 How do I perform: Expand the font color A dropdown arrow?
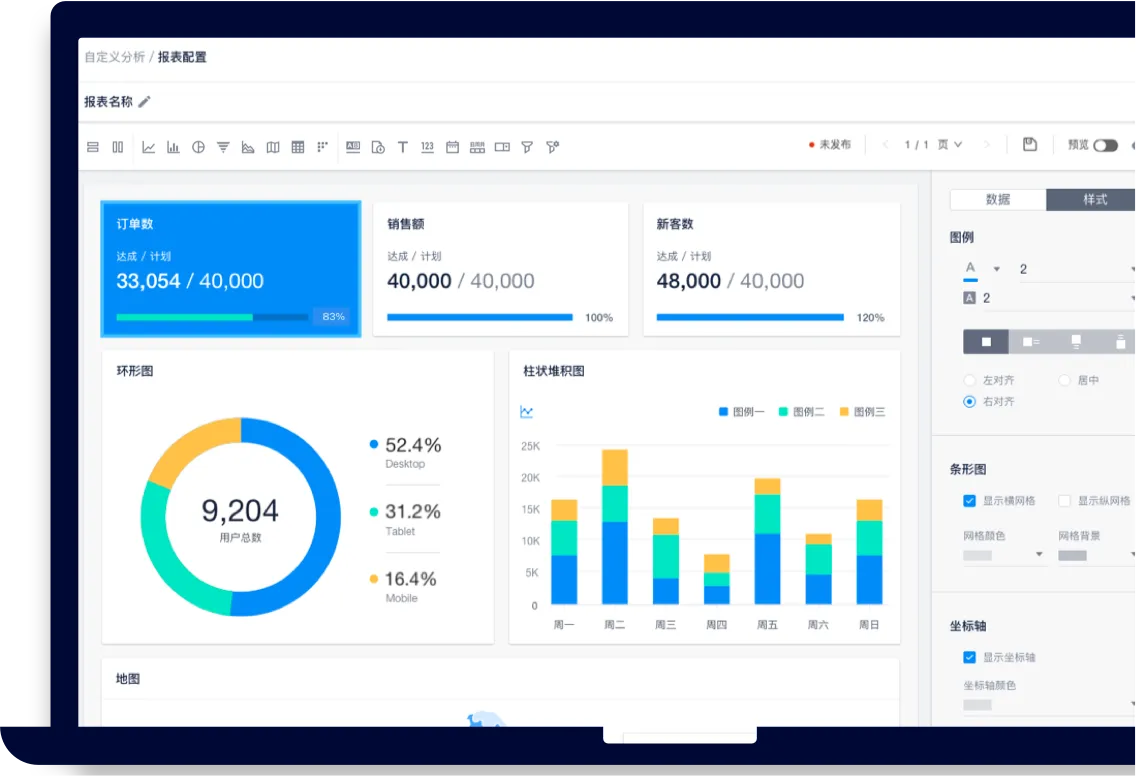tap(997, 269)
